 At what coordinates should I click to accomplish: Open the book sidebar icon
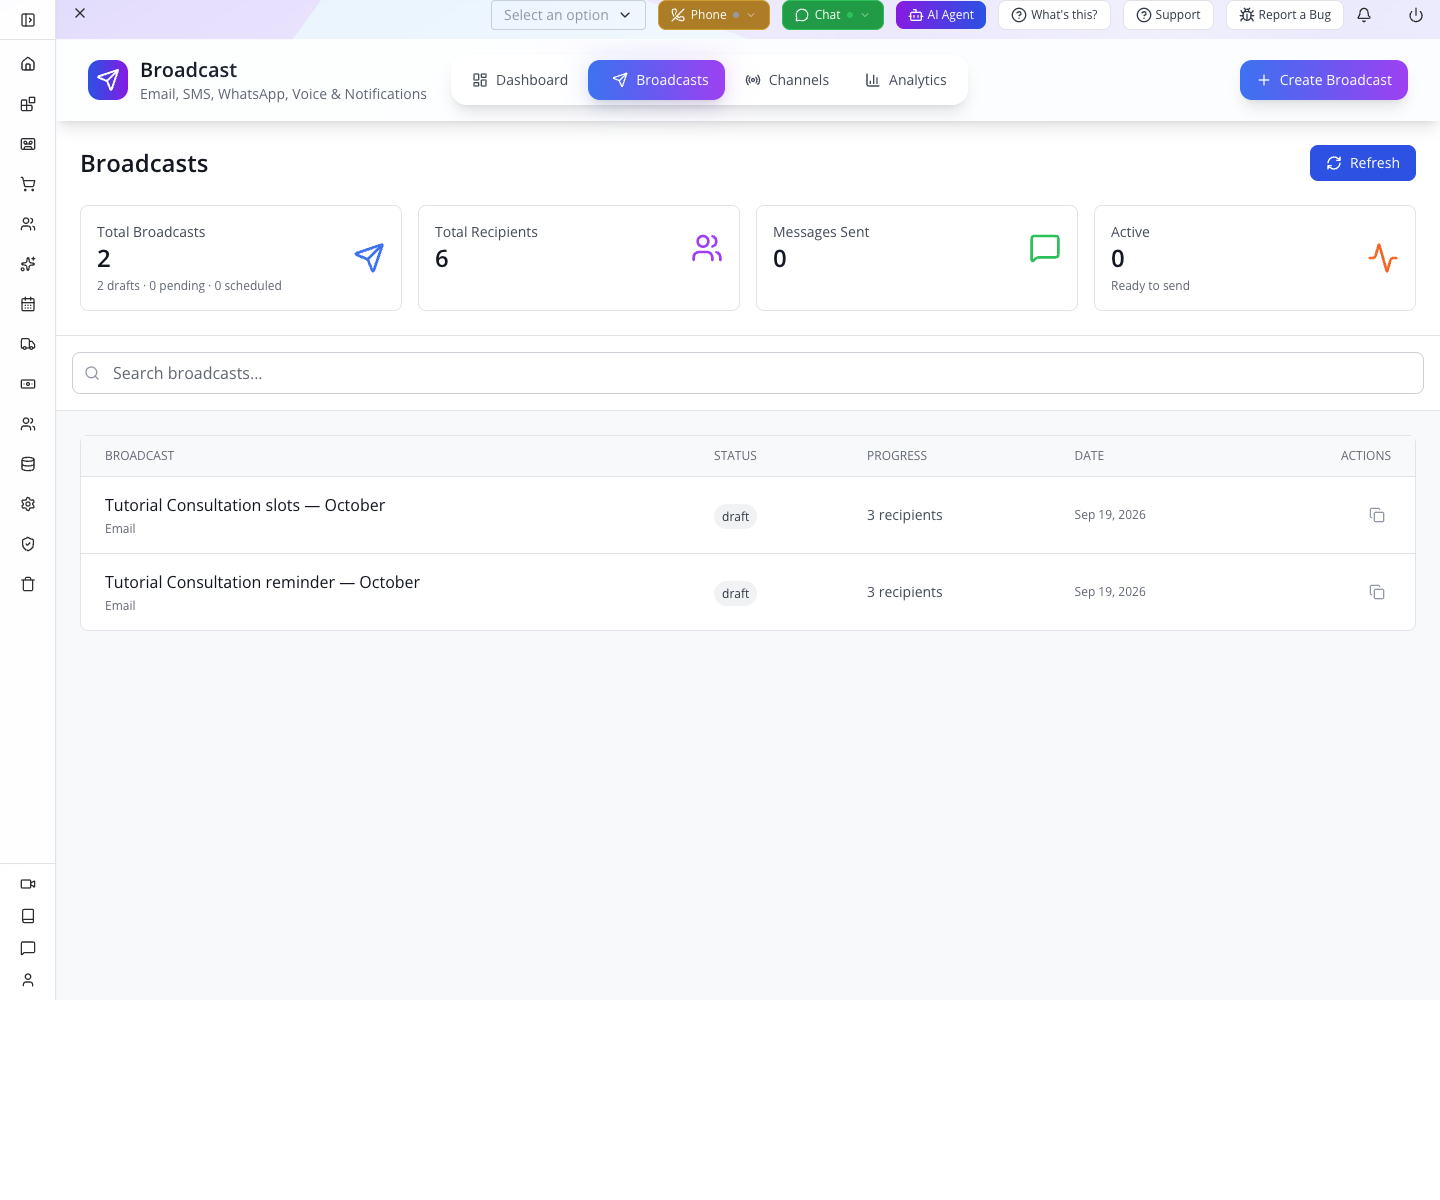coord(28,916)
